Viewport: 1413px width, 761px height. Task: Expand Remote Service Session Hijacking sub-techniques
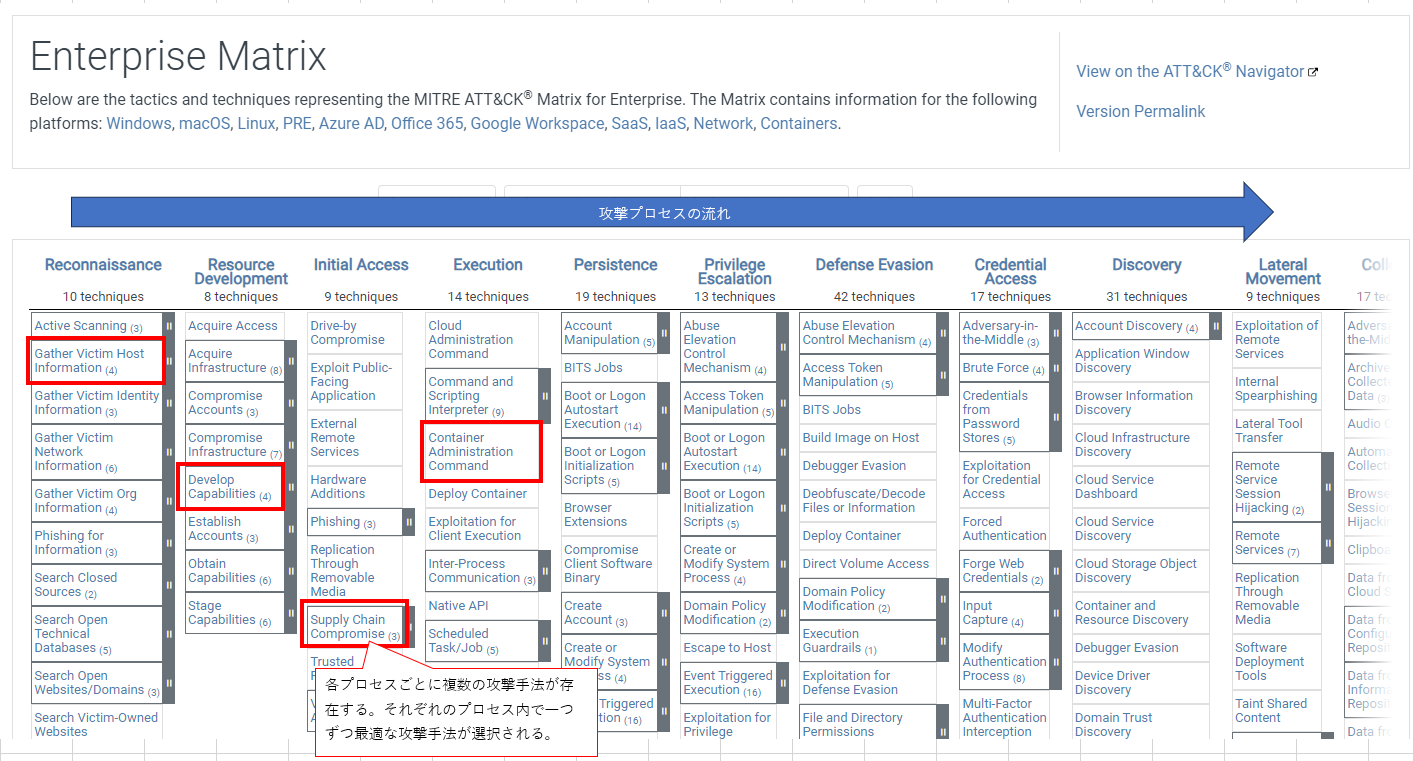pyautogui.click(x=1328, y=487)
